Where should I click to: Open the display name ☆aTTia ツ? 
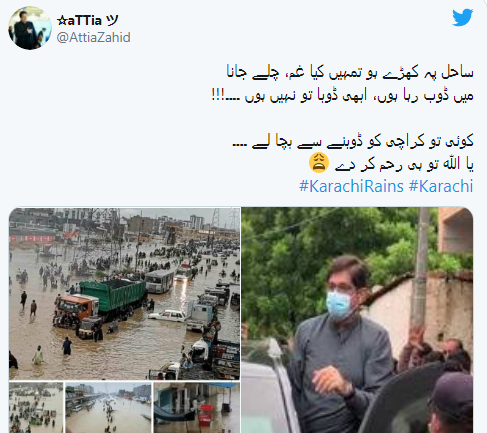[87, 21]
